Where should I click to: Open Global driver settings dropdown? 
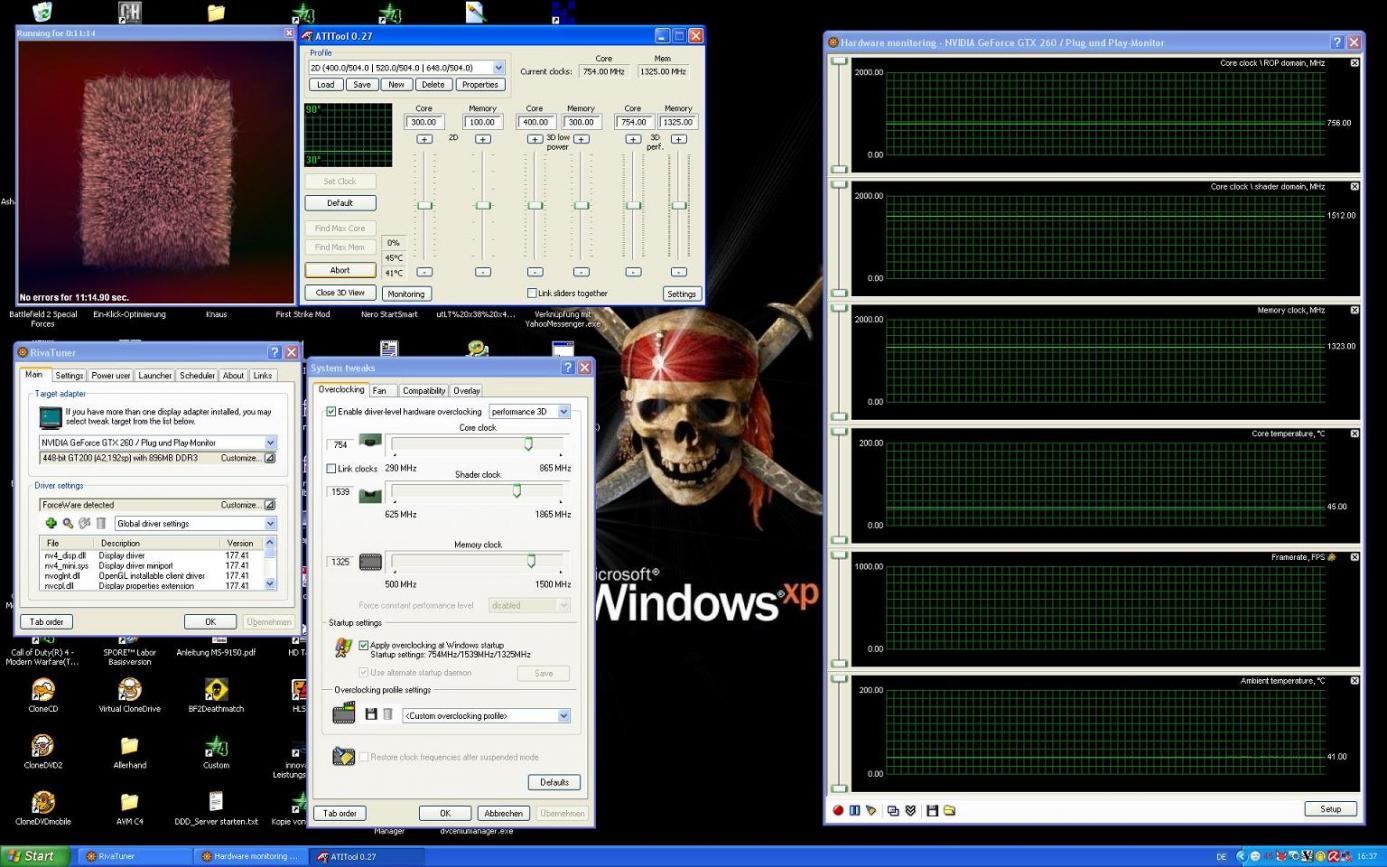tap(270, 523)
